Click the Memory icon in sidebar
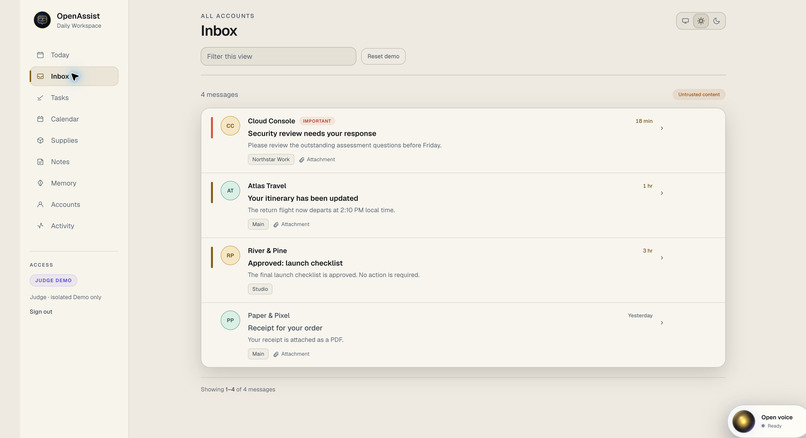 (40, 183)
